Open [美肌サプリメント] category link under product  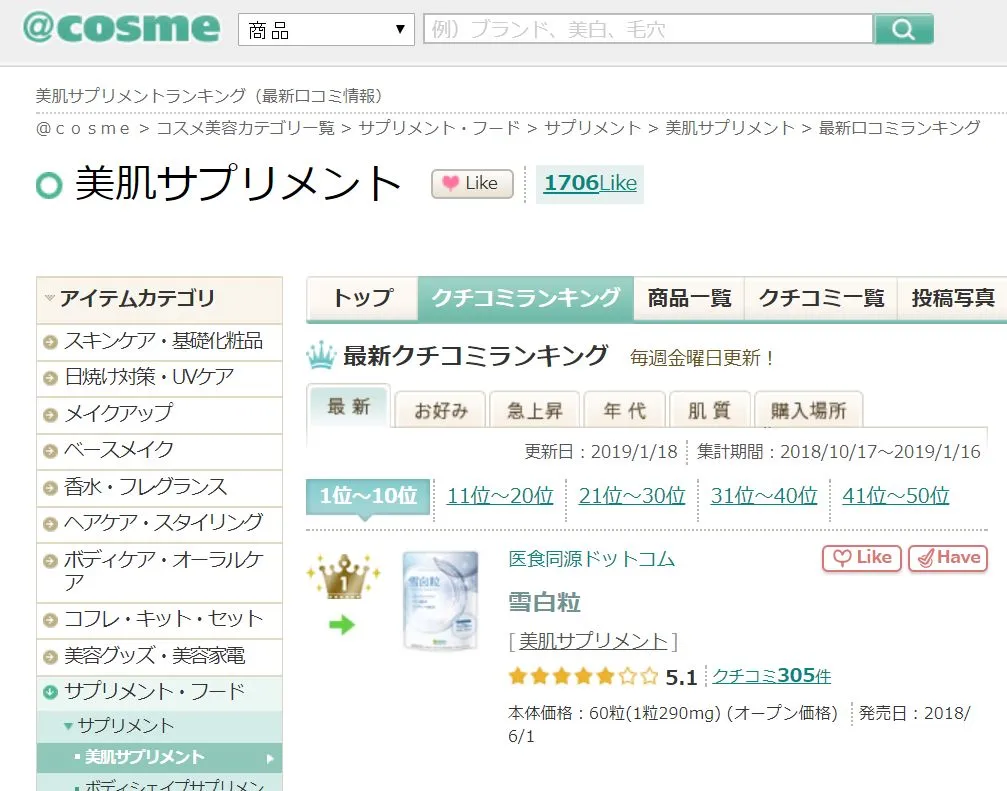(593, 641)
